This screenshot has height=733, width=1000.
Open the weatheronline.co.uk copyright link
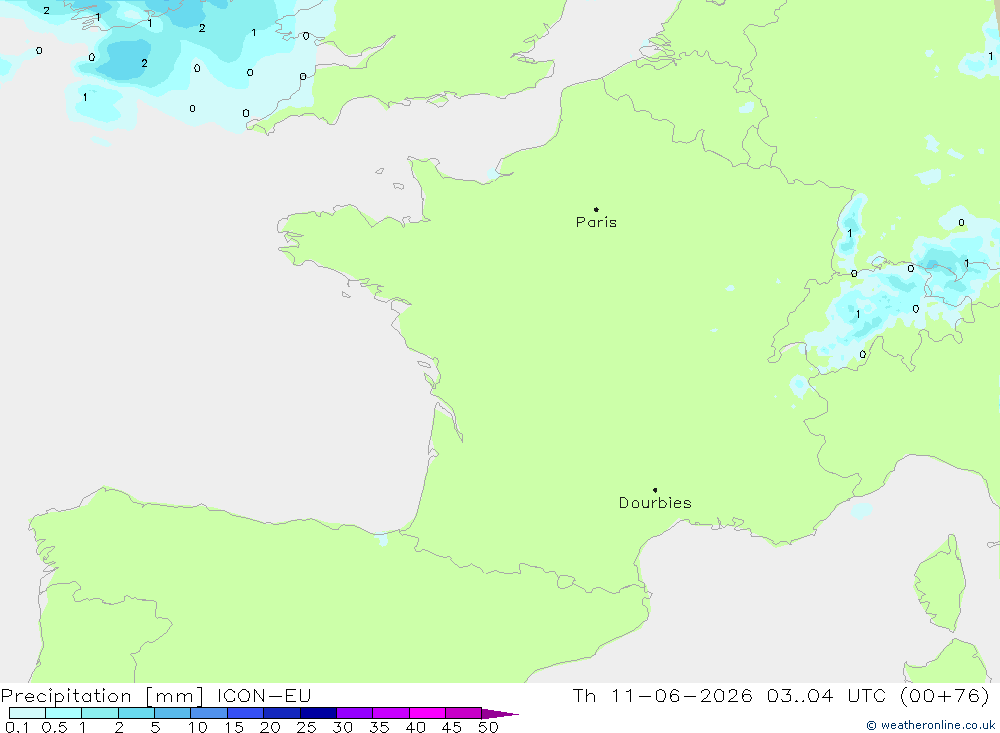[930, 725]
